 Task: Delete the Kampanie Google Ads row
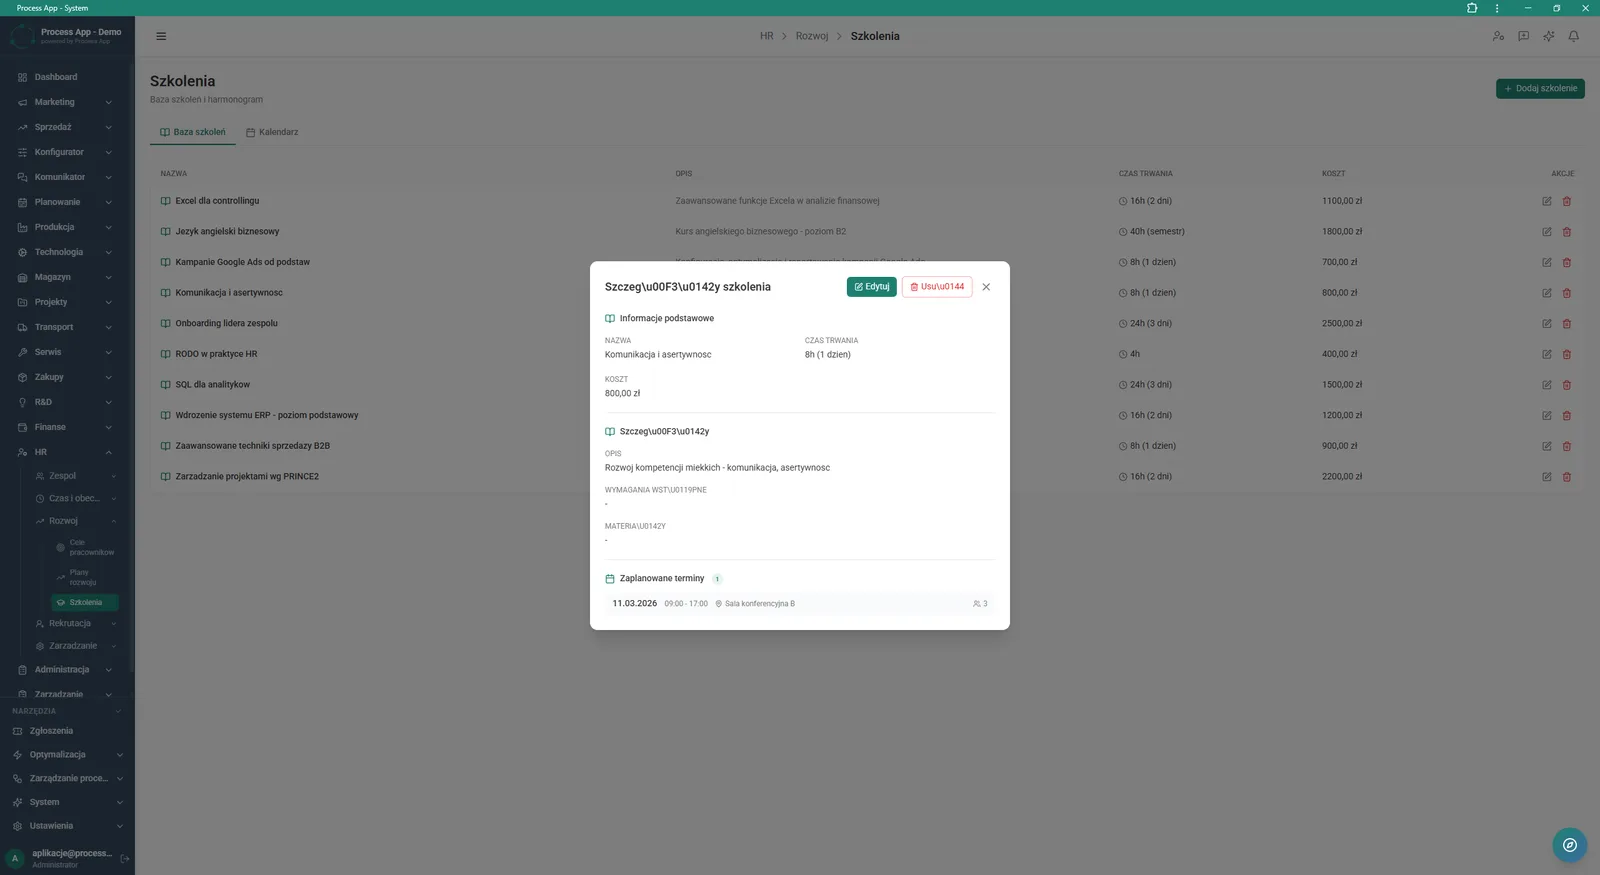pyautogui.click(x=1567, y=262)
